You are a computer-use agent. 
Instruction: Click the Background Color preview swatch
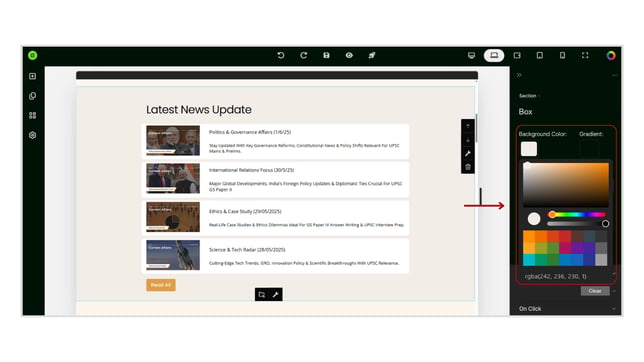(529, 149)
